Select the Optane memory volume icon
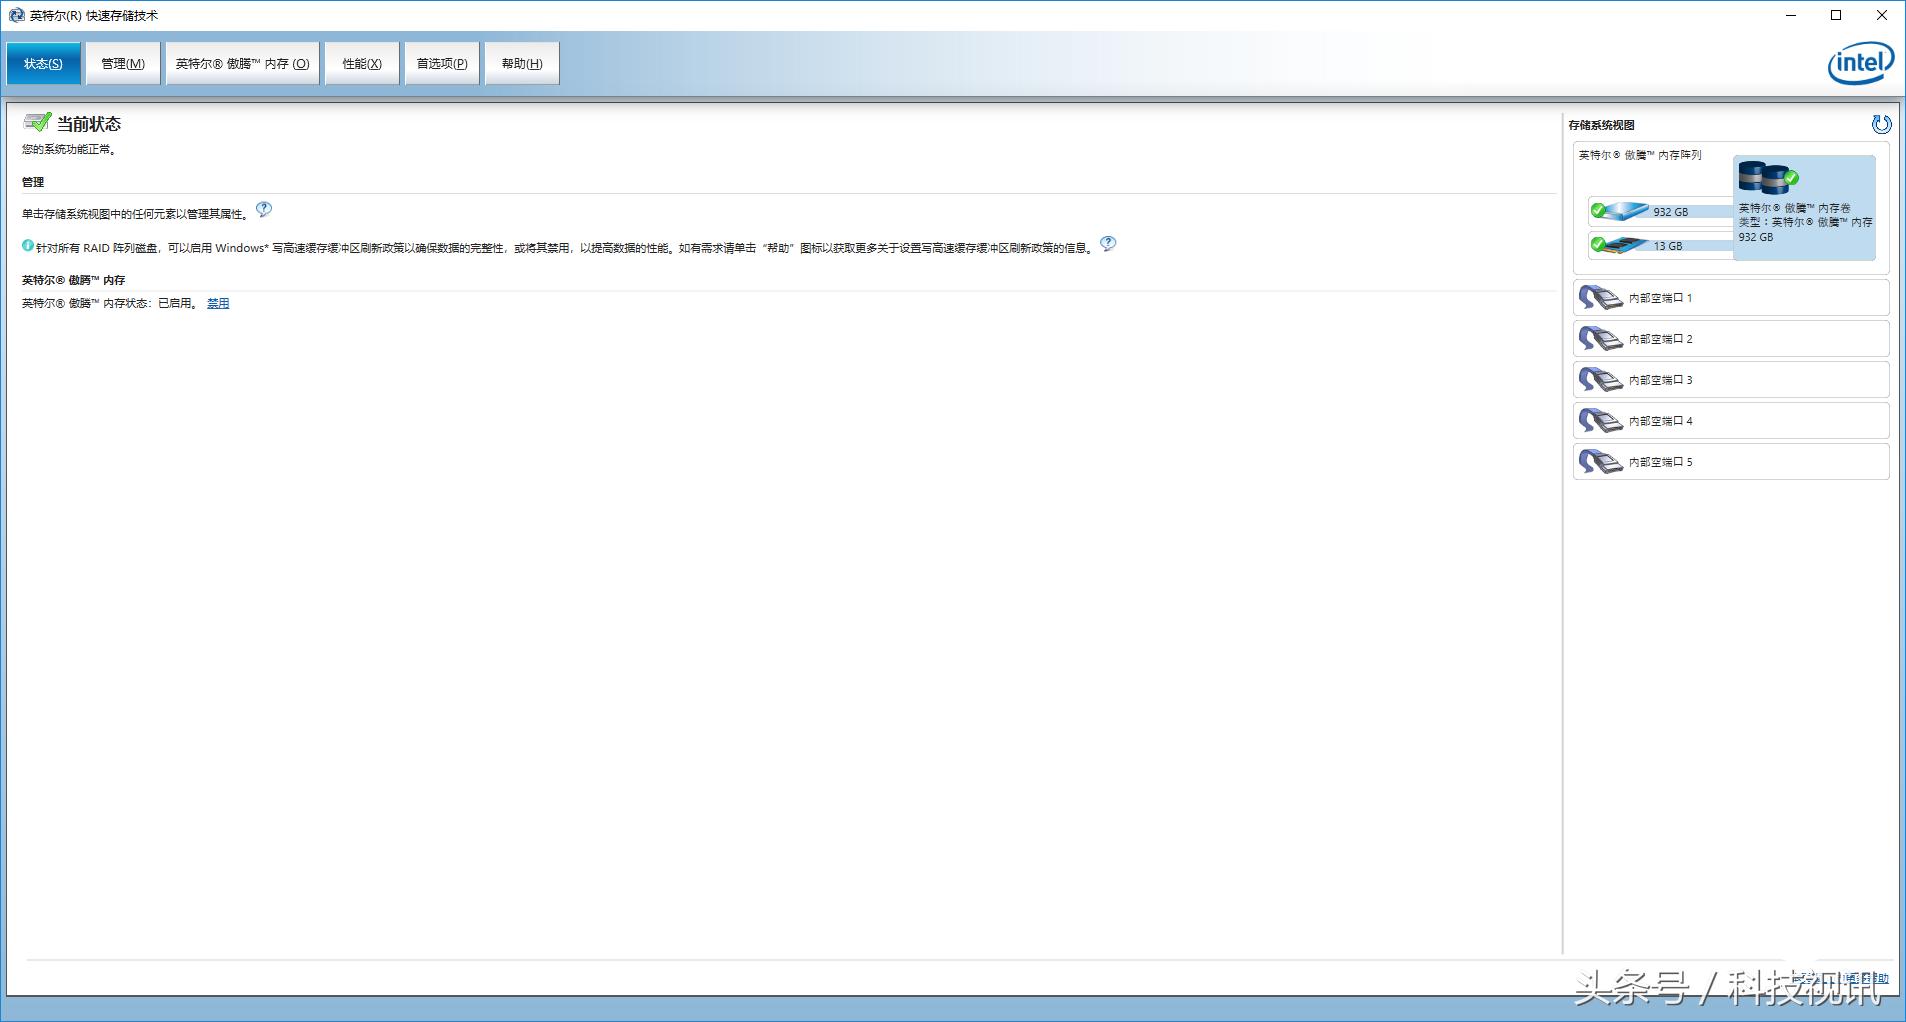The width and height of the screenshot is (1906, 1022). coord(1768,178)
